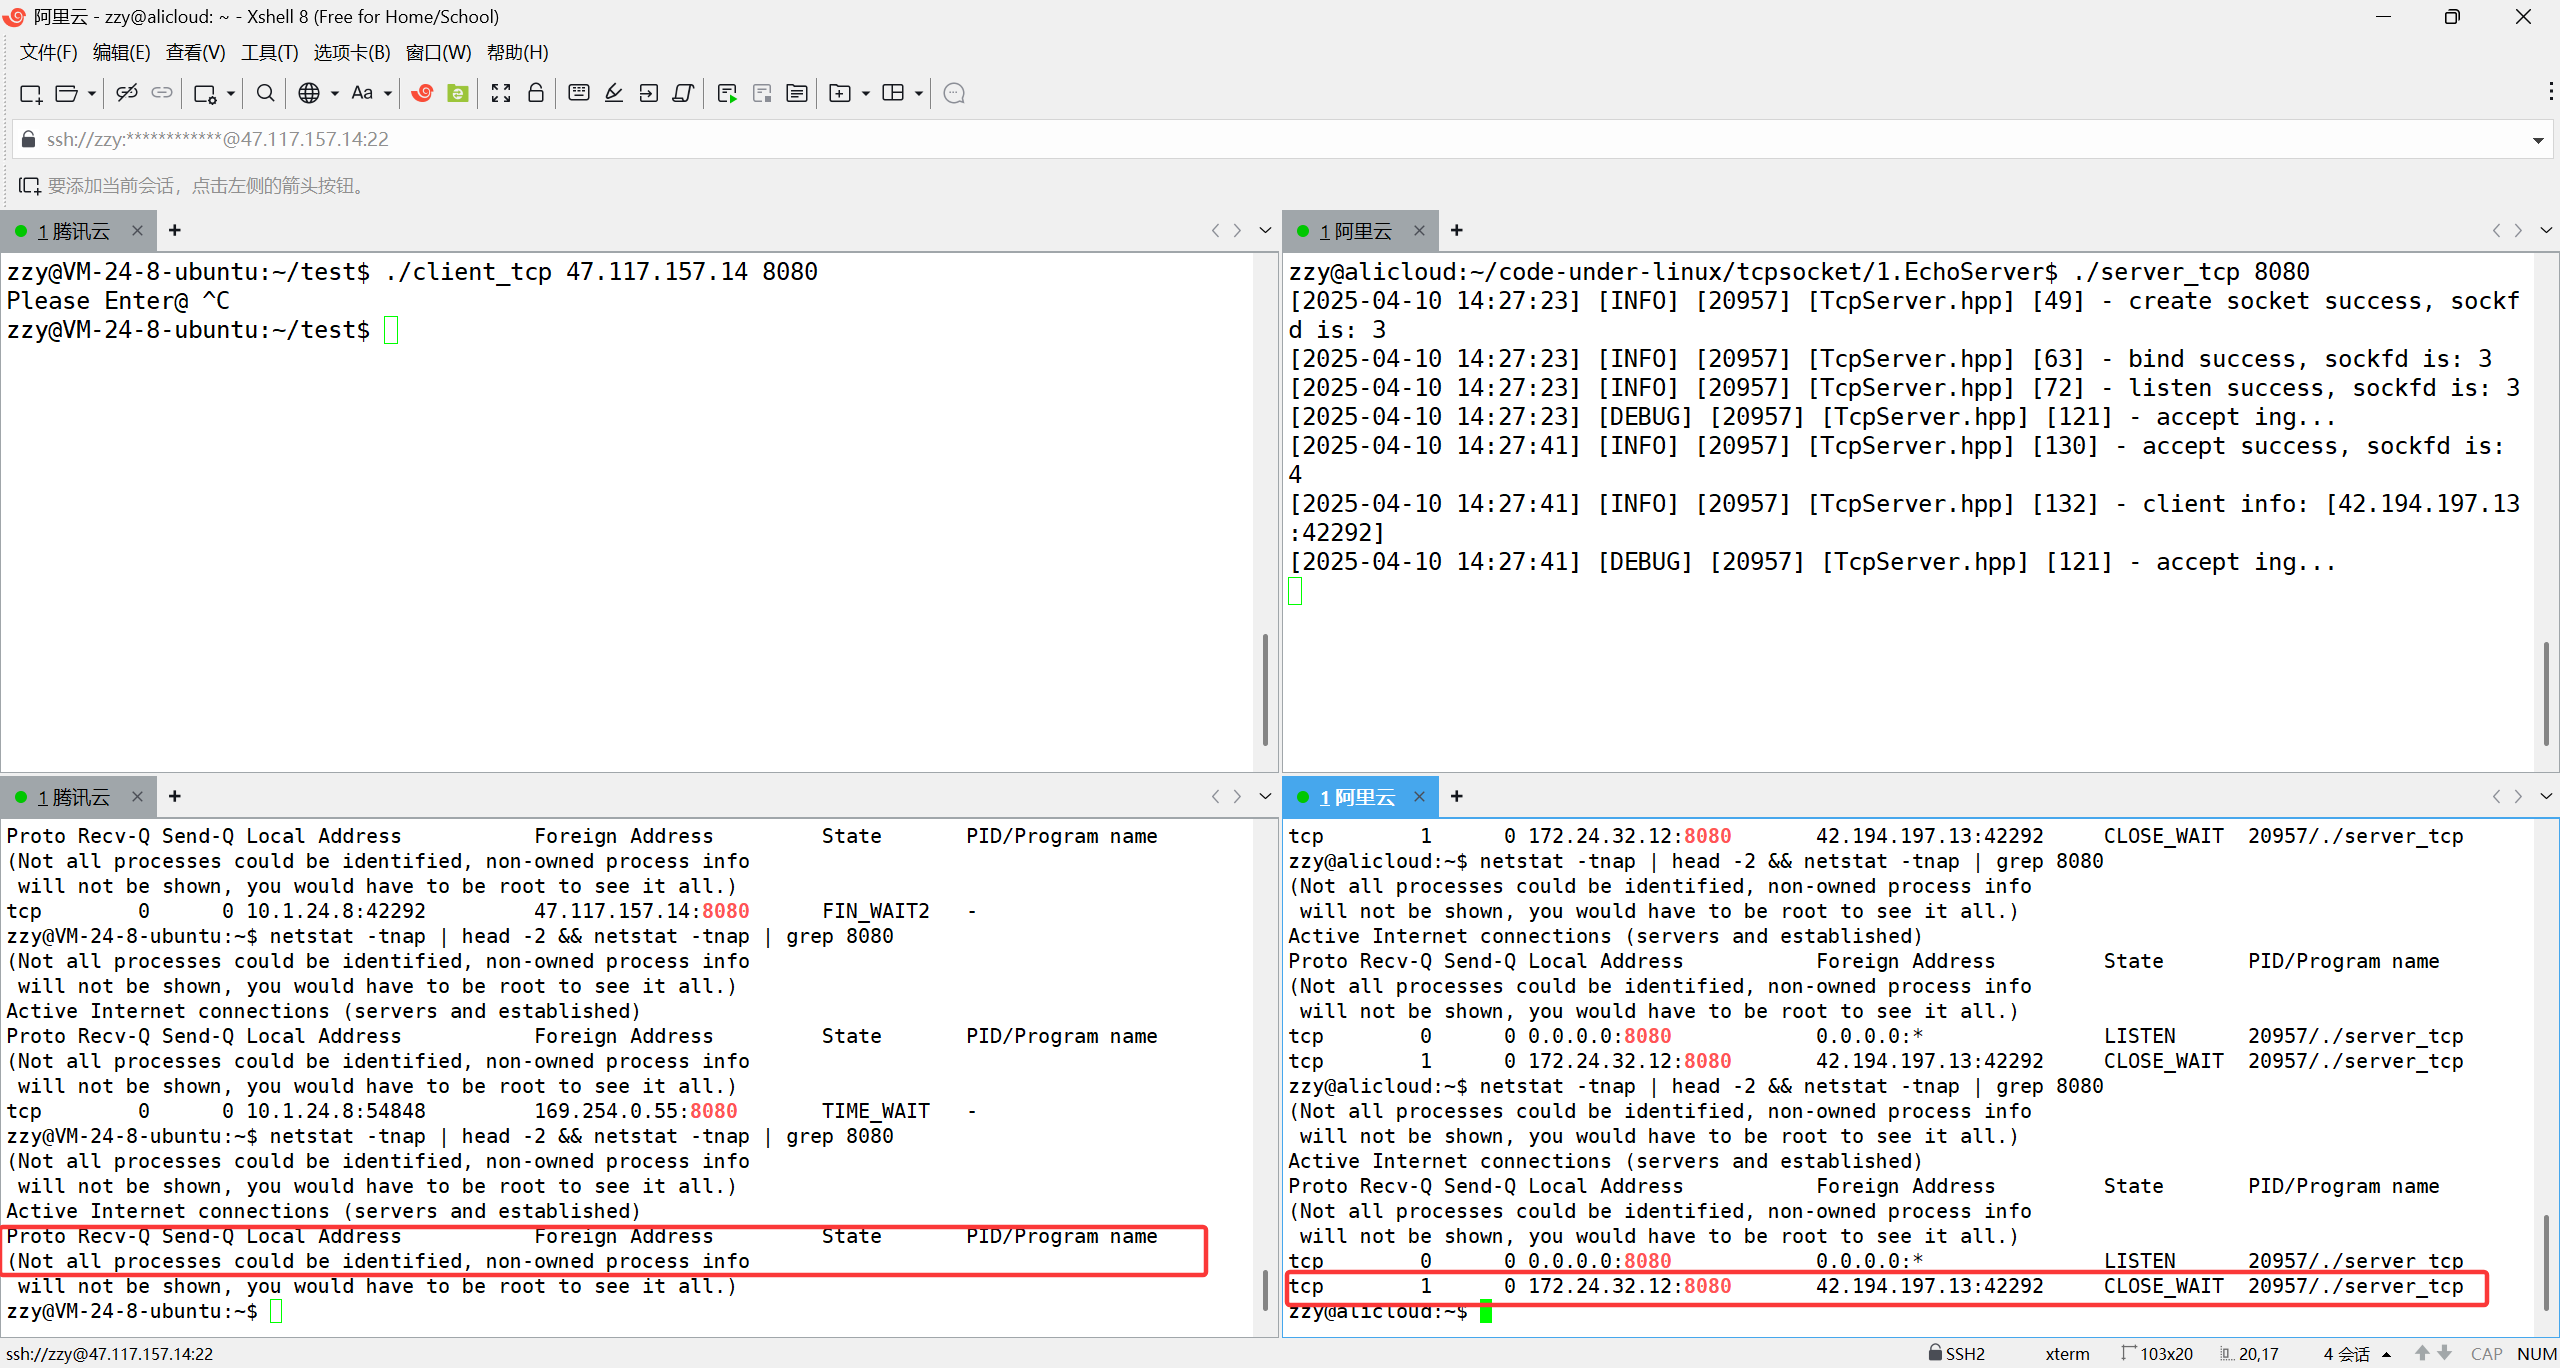Click the chat bubble feedback icon
This screenshot has width=2560, height=1368.
tap(954, 93)
